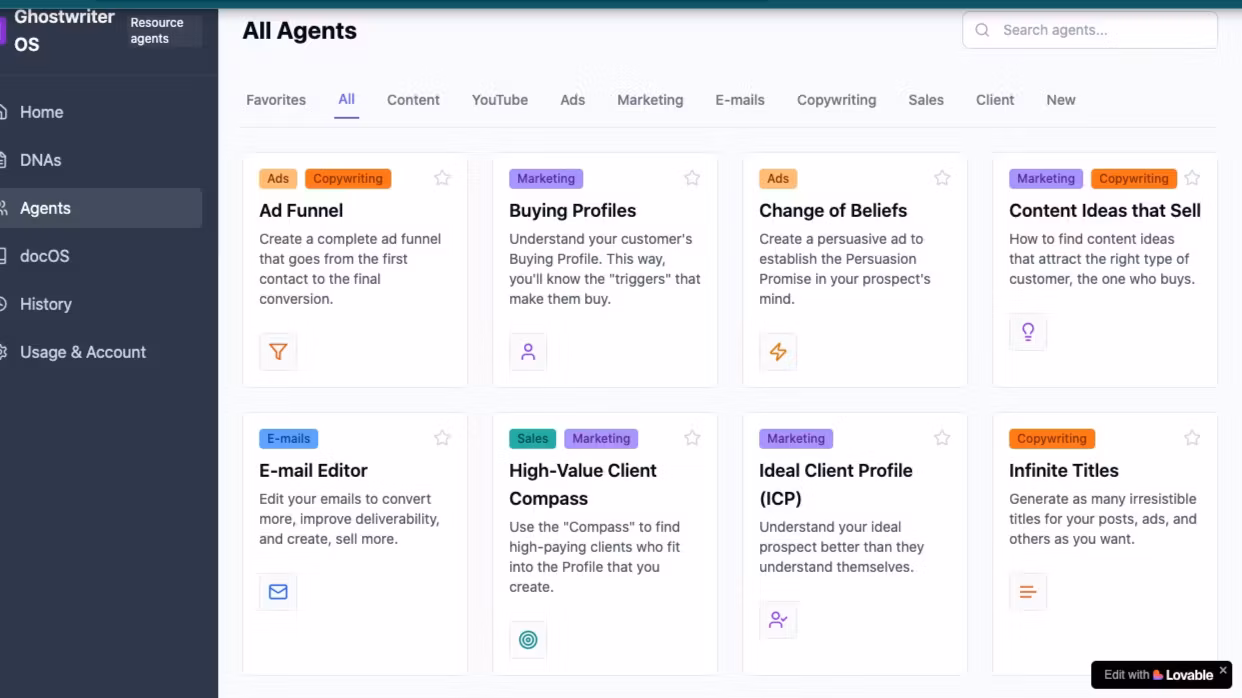Viewport: 1242px width, 698px height.
Task: Select the Marketing tab in the category bar
Action: [x=650, y=100]
